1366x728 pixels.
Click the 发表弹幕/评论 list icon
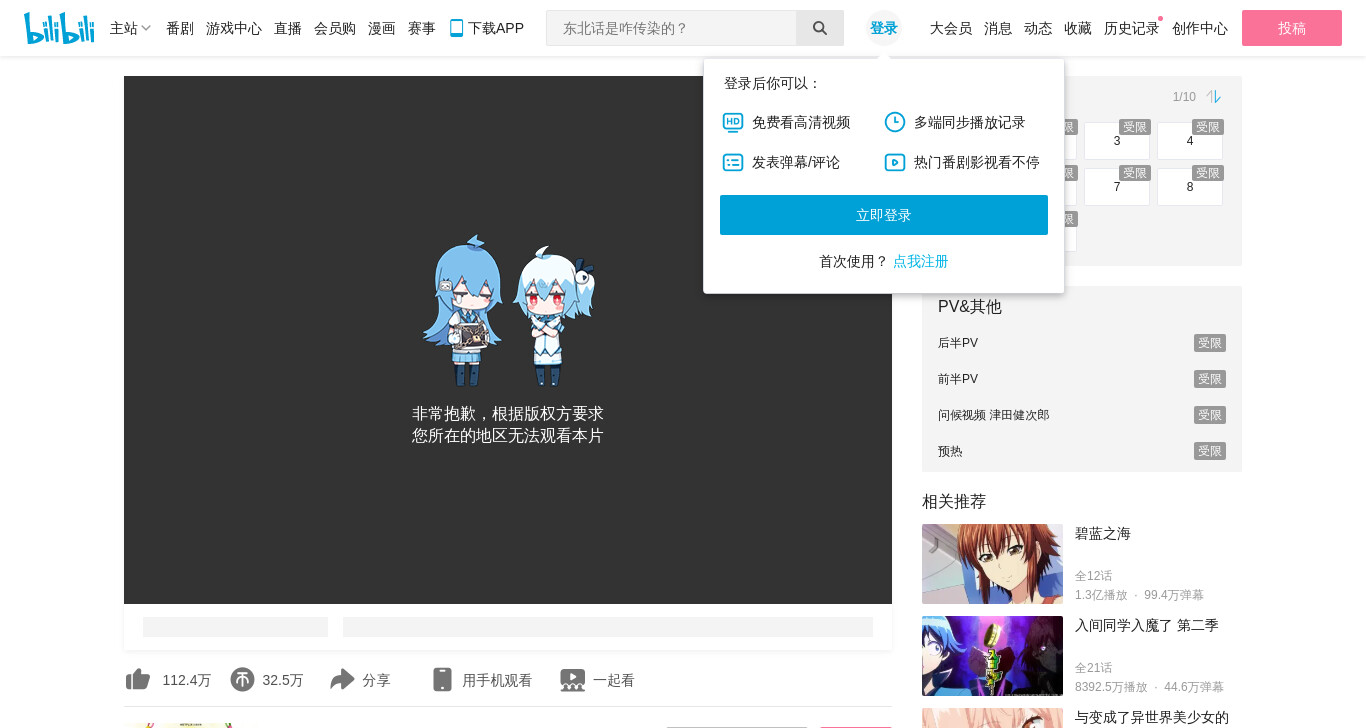click(x=733, y=162)
